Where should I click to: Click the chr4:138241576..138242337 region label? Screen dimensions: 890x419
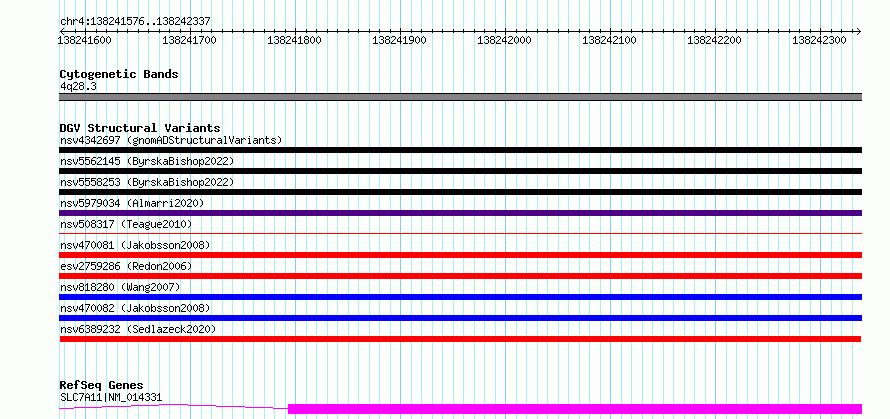(135, 21)
